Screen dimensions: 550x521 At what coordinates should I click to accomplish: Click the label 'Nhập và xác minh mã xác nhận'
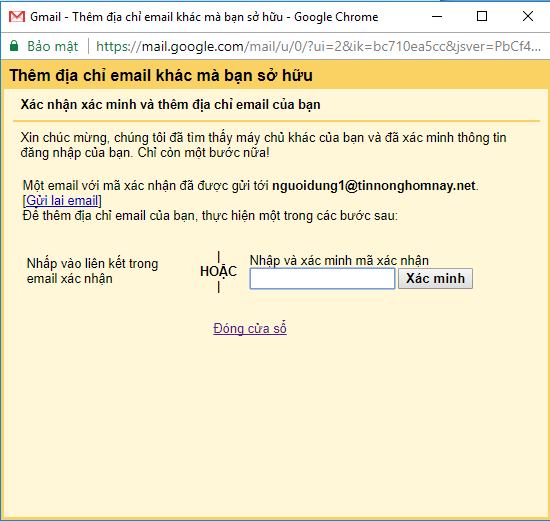(x=339, y=261)
